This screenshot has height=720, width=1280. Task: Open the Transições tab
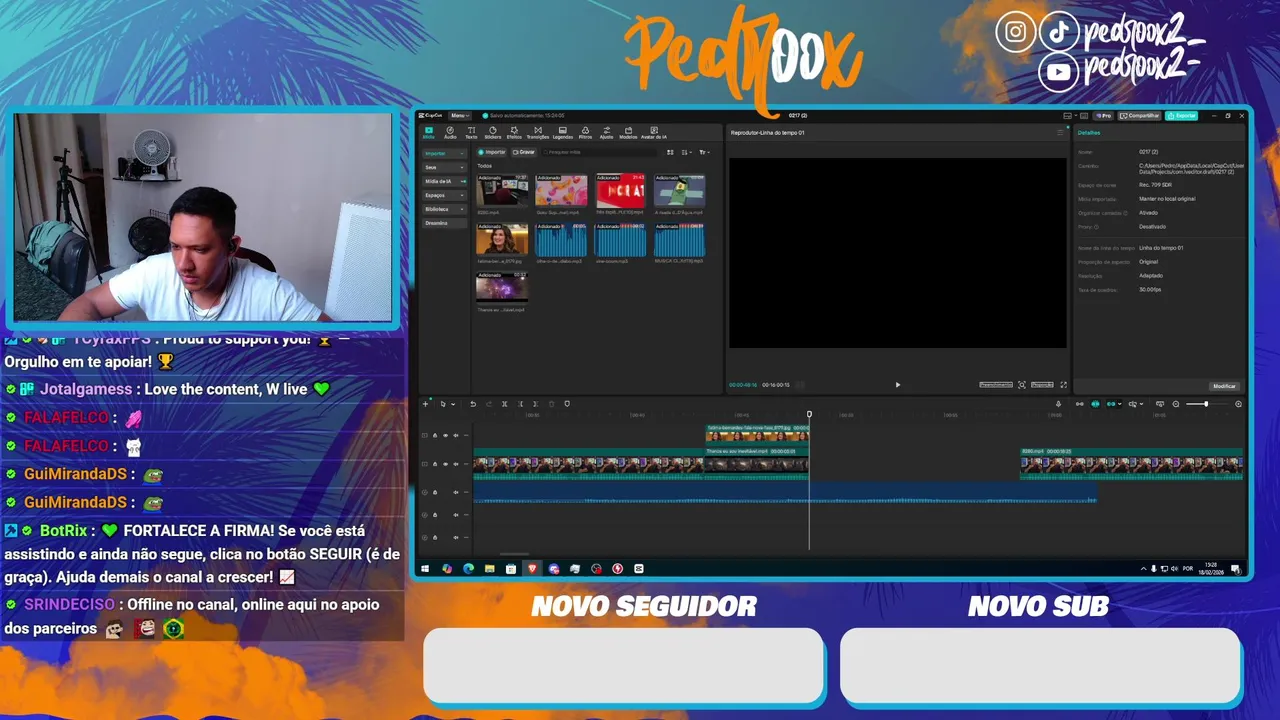click(538, 132)
